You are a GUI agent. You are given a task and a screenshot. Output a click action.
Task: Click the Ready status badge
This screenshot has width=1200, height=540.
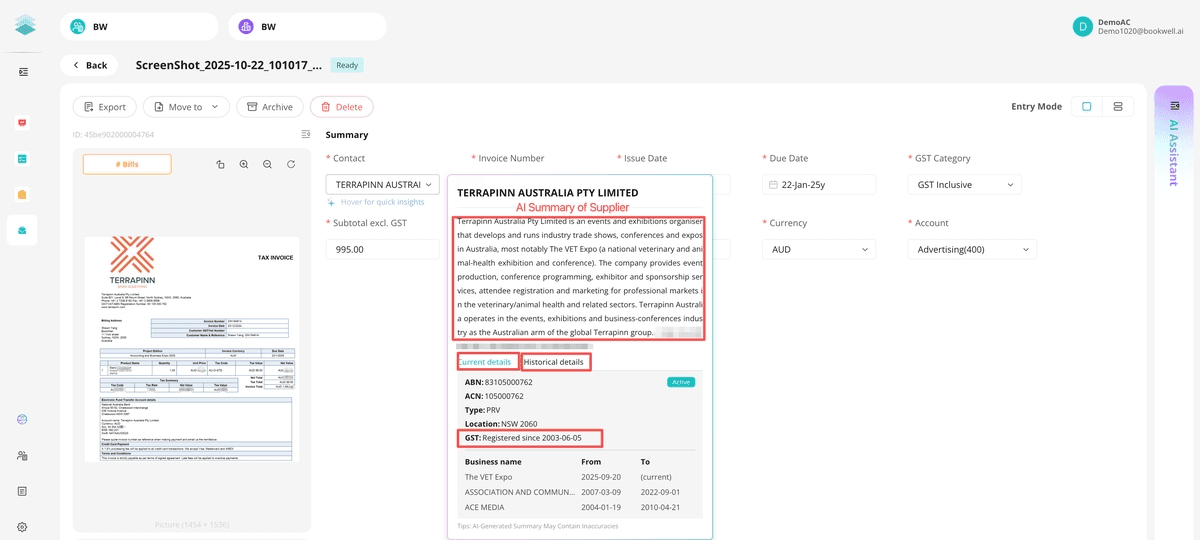[347, 65]
